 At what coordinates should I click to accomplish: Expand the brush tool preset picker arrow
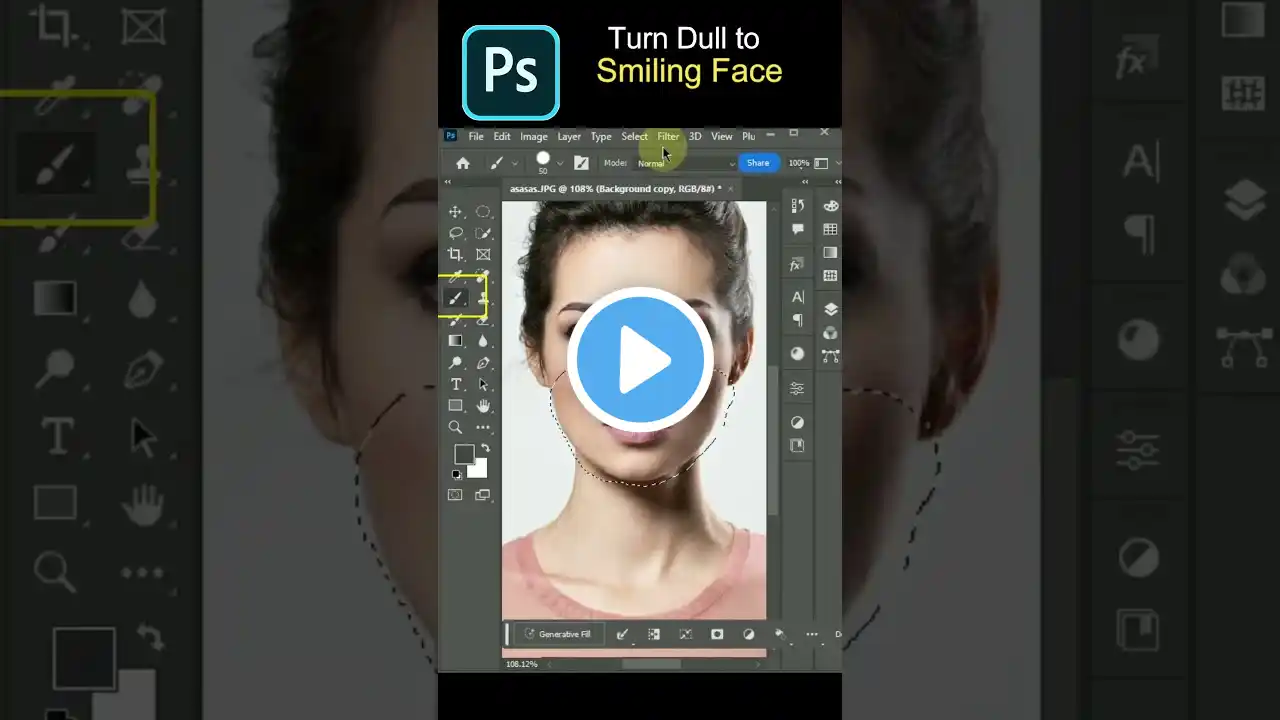515,163
